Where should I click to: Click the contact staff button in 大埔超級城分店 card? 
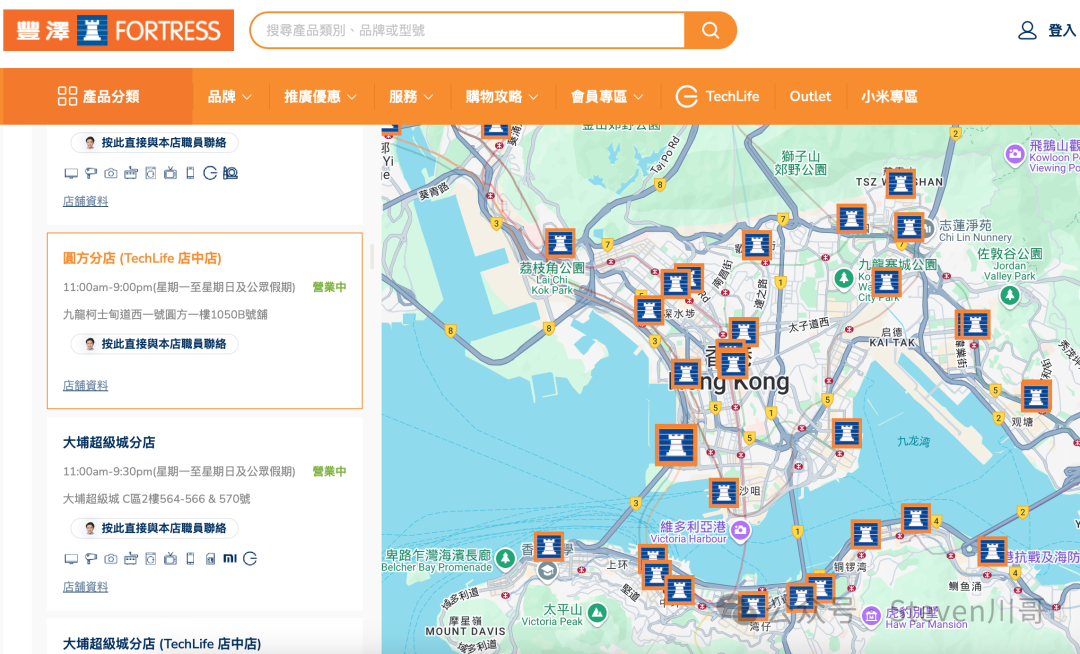click(155, 528)
